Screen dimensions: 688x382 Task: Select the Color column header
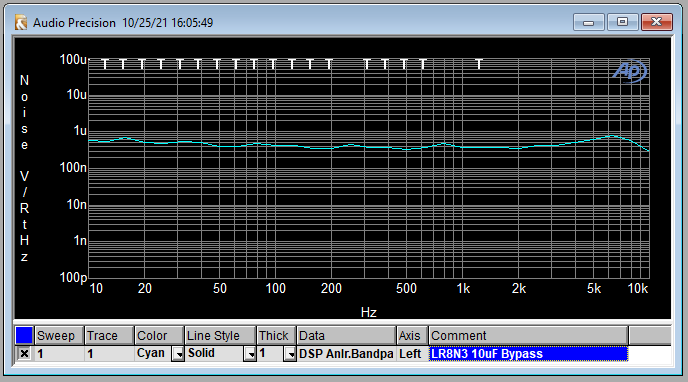[x=159, y=336]
